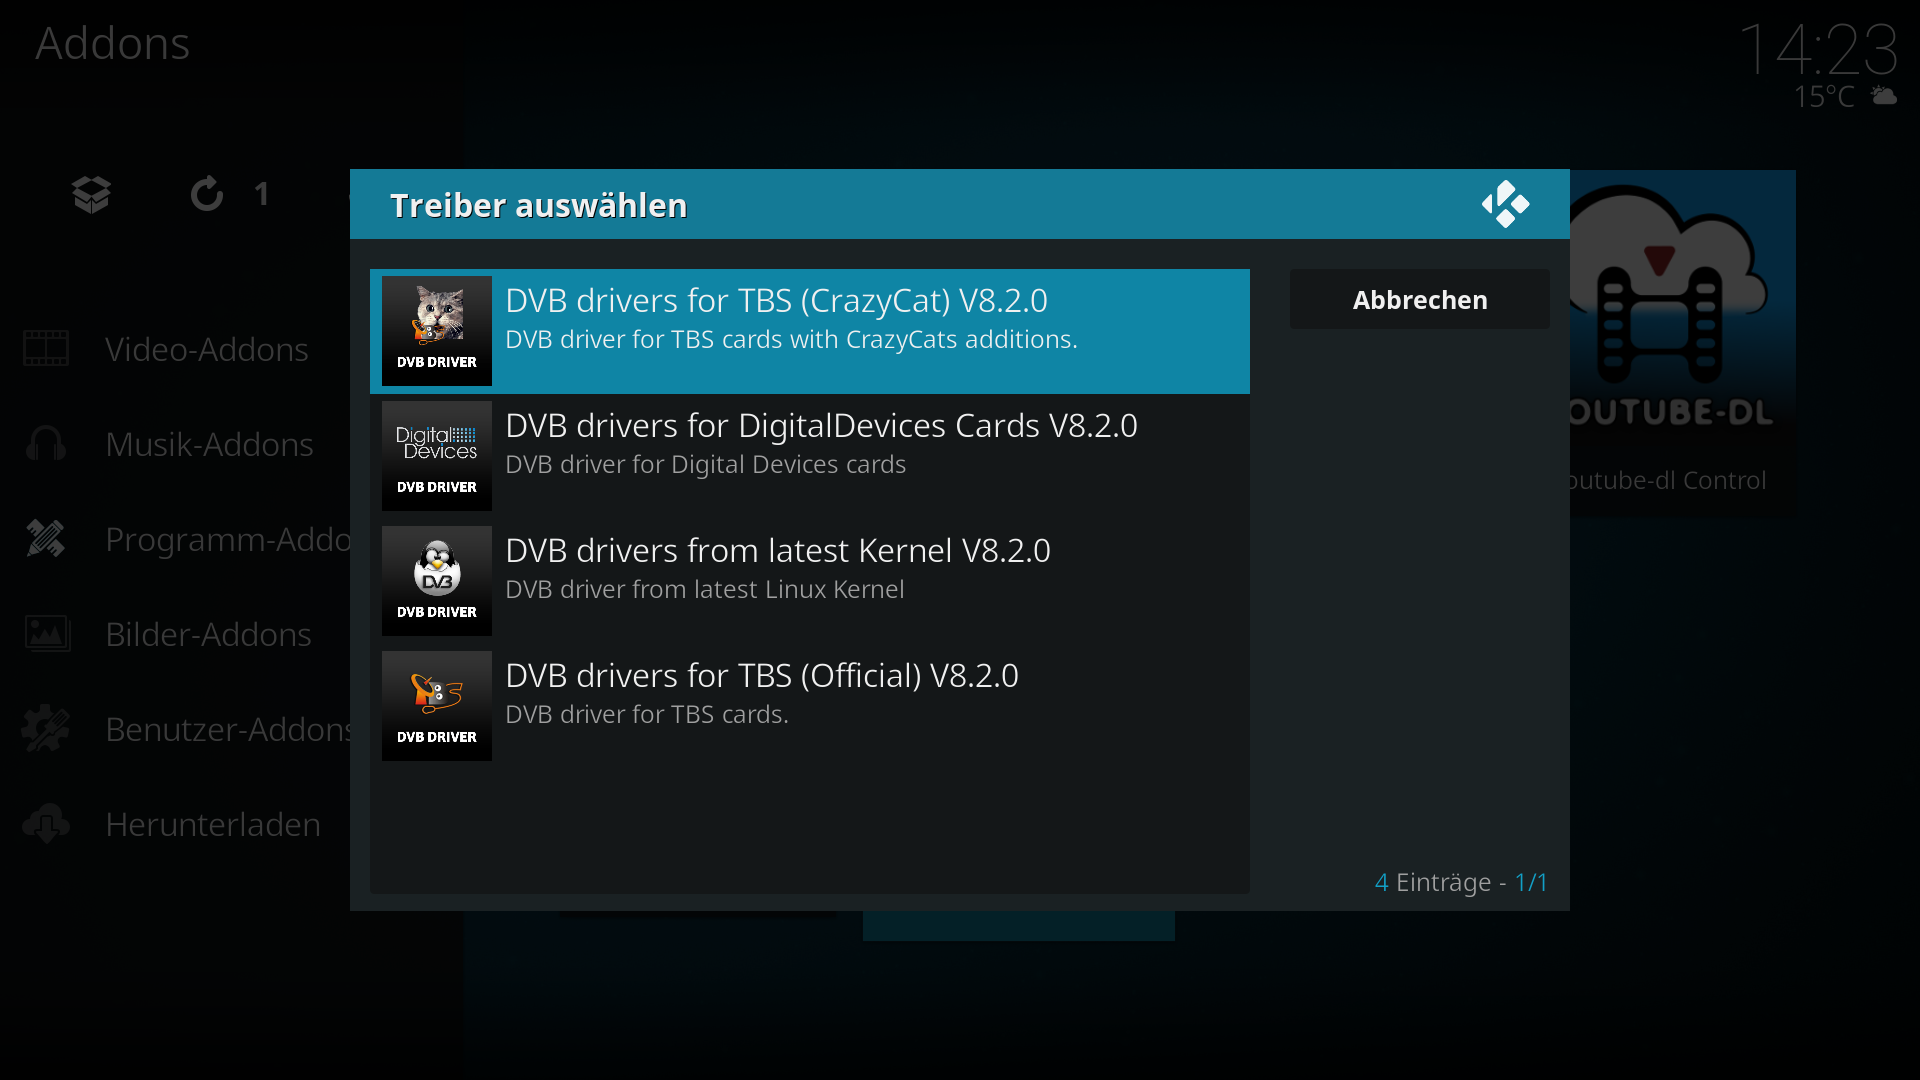1920x1080 pixels.
Task: Click the pencil ruler Programm-Addons icon
Action: click(x=46, y=539)
